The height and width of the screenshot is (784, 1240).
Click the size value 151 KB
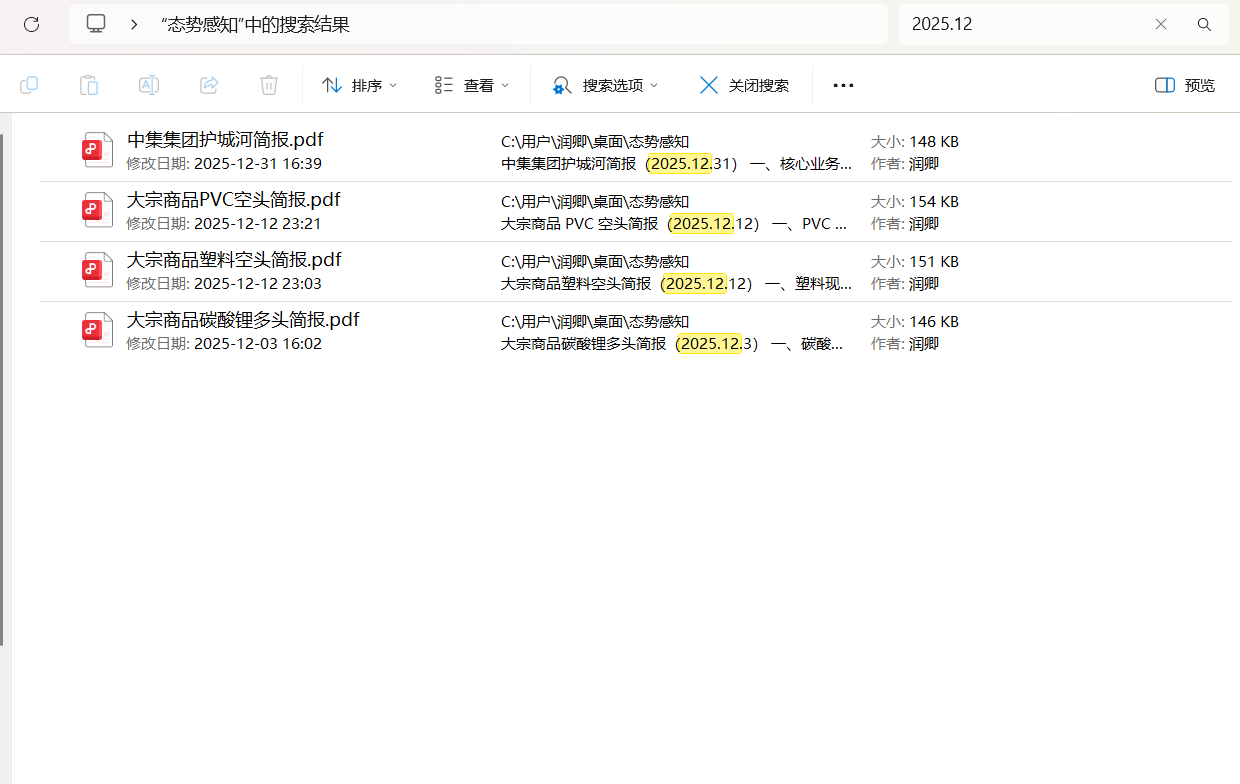tap(934, 262)
